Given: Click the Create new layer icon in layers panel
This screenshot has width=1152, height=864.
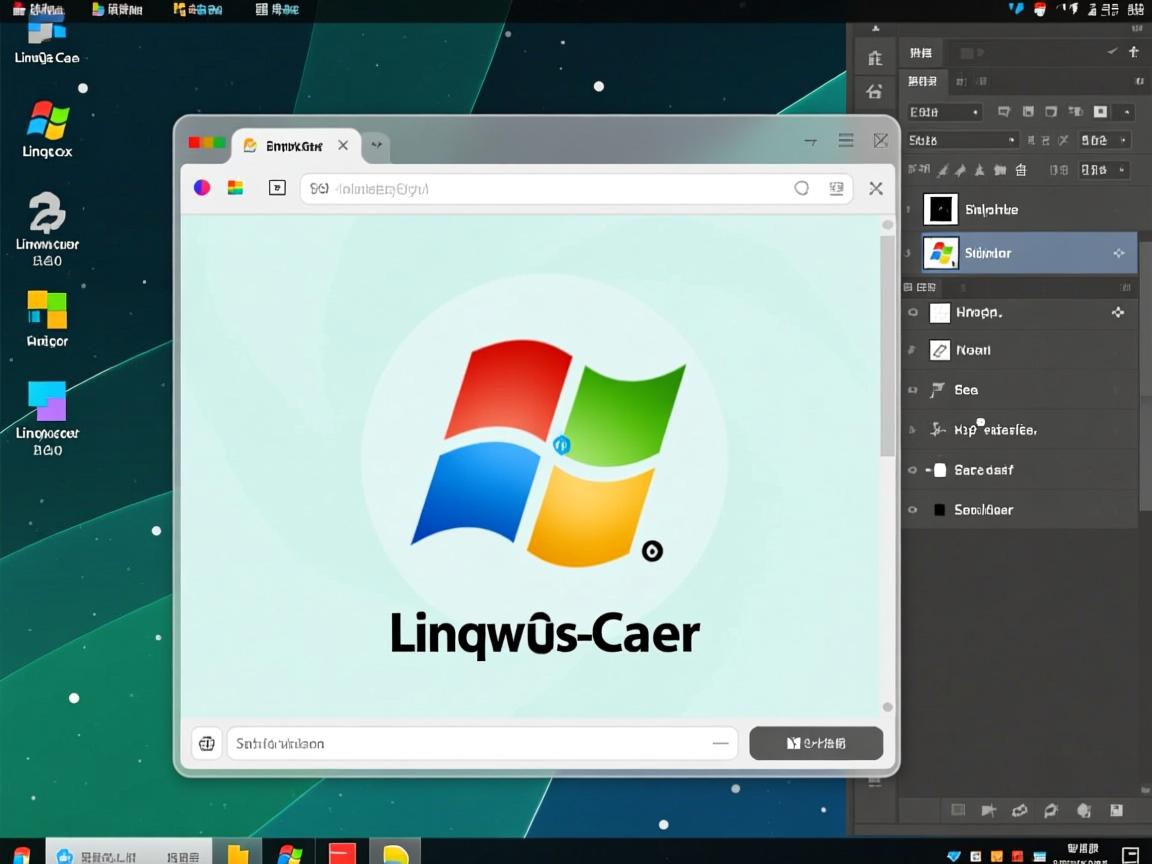Looking at the screenshot, I should pos(1115,811).
